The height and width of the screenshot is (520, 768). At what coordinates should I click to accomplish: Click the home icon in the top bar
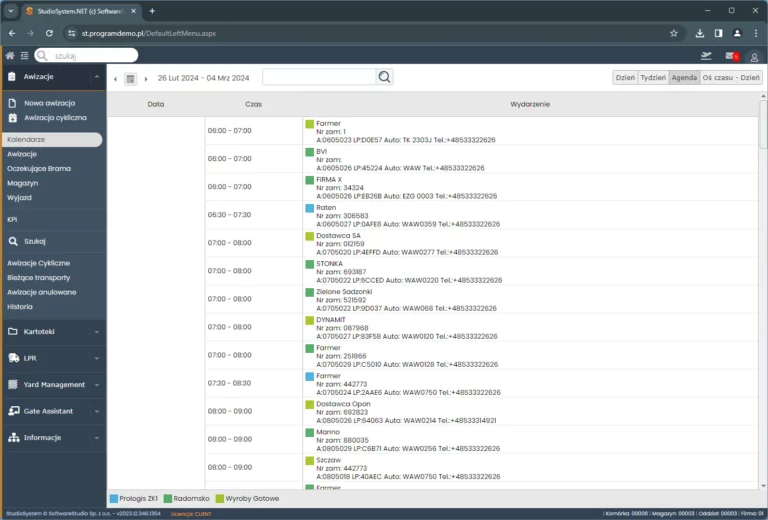pos(10,56)
